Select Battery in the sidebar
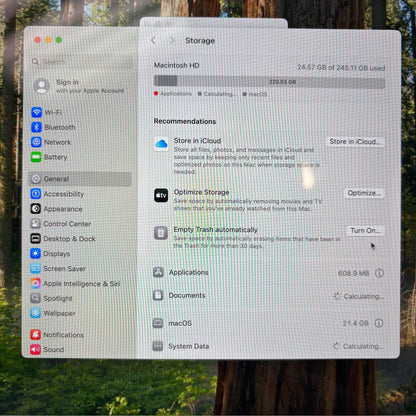Screen dimensions: 416x416 click(x=49, y=157)
